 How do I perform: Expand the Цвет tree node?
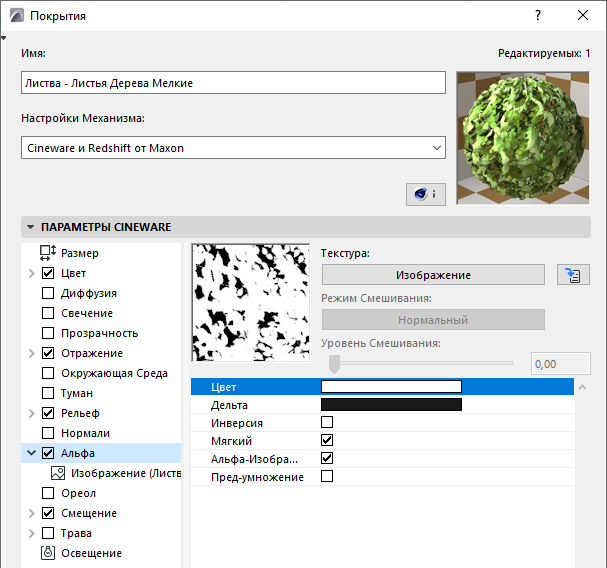[x=32, y=273]
